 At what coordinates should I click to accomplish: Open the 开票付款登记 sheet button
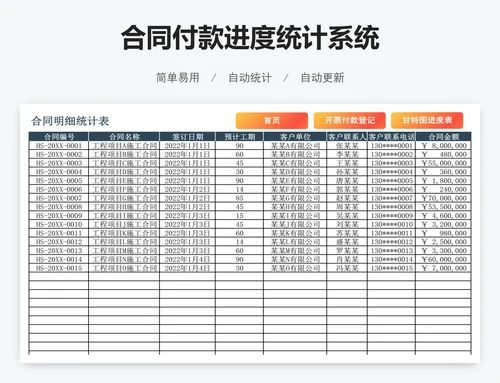(x=350, y=120)
